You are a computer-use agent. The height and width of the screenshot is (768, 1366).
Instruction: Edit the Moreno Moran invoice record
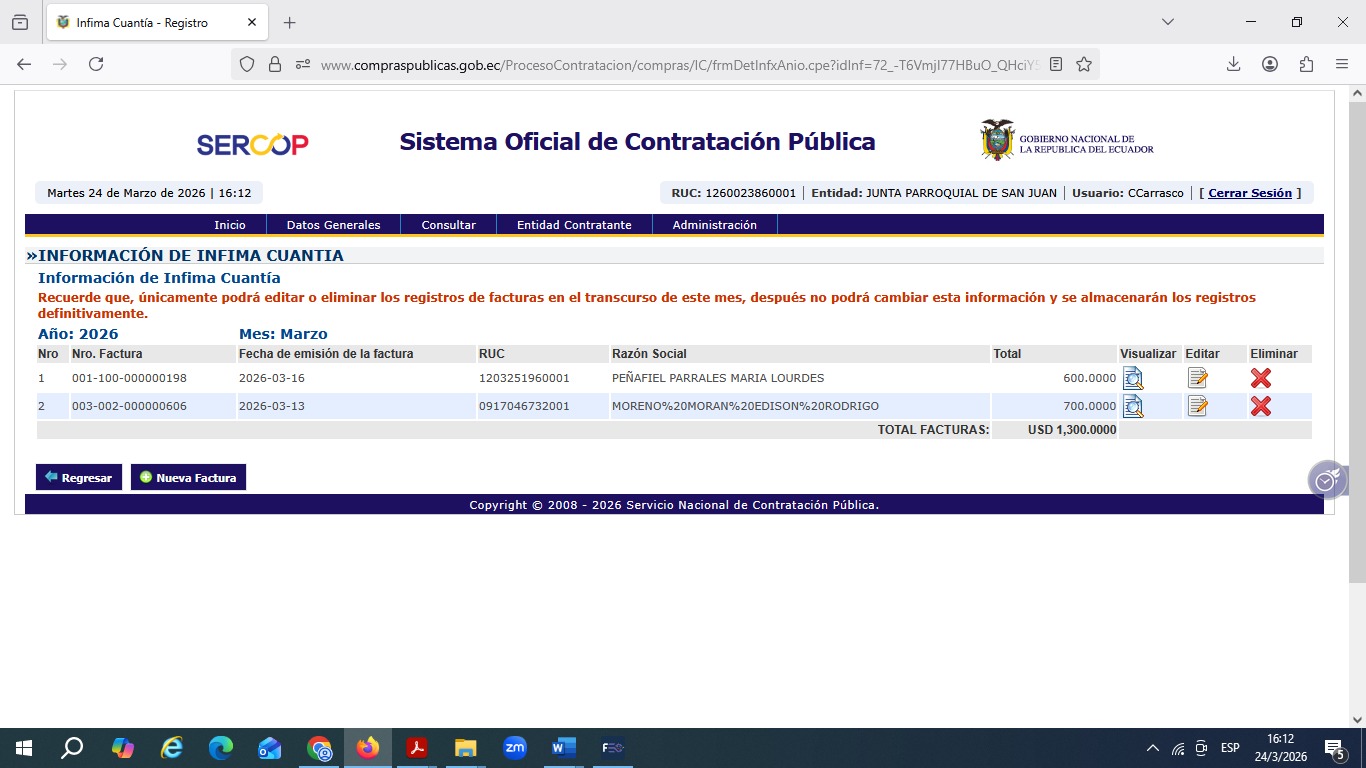click(x=1197, y=406)
